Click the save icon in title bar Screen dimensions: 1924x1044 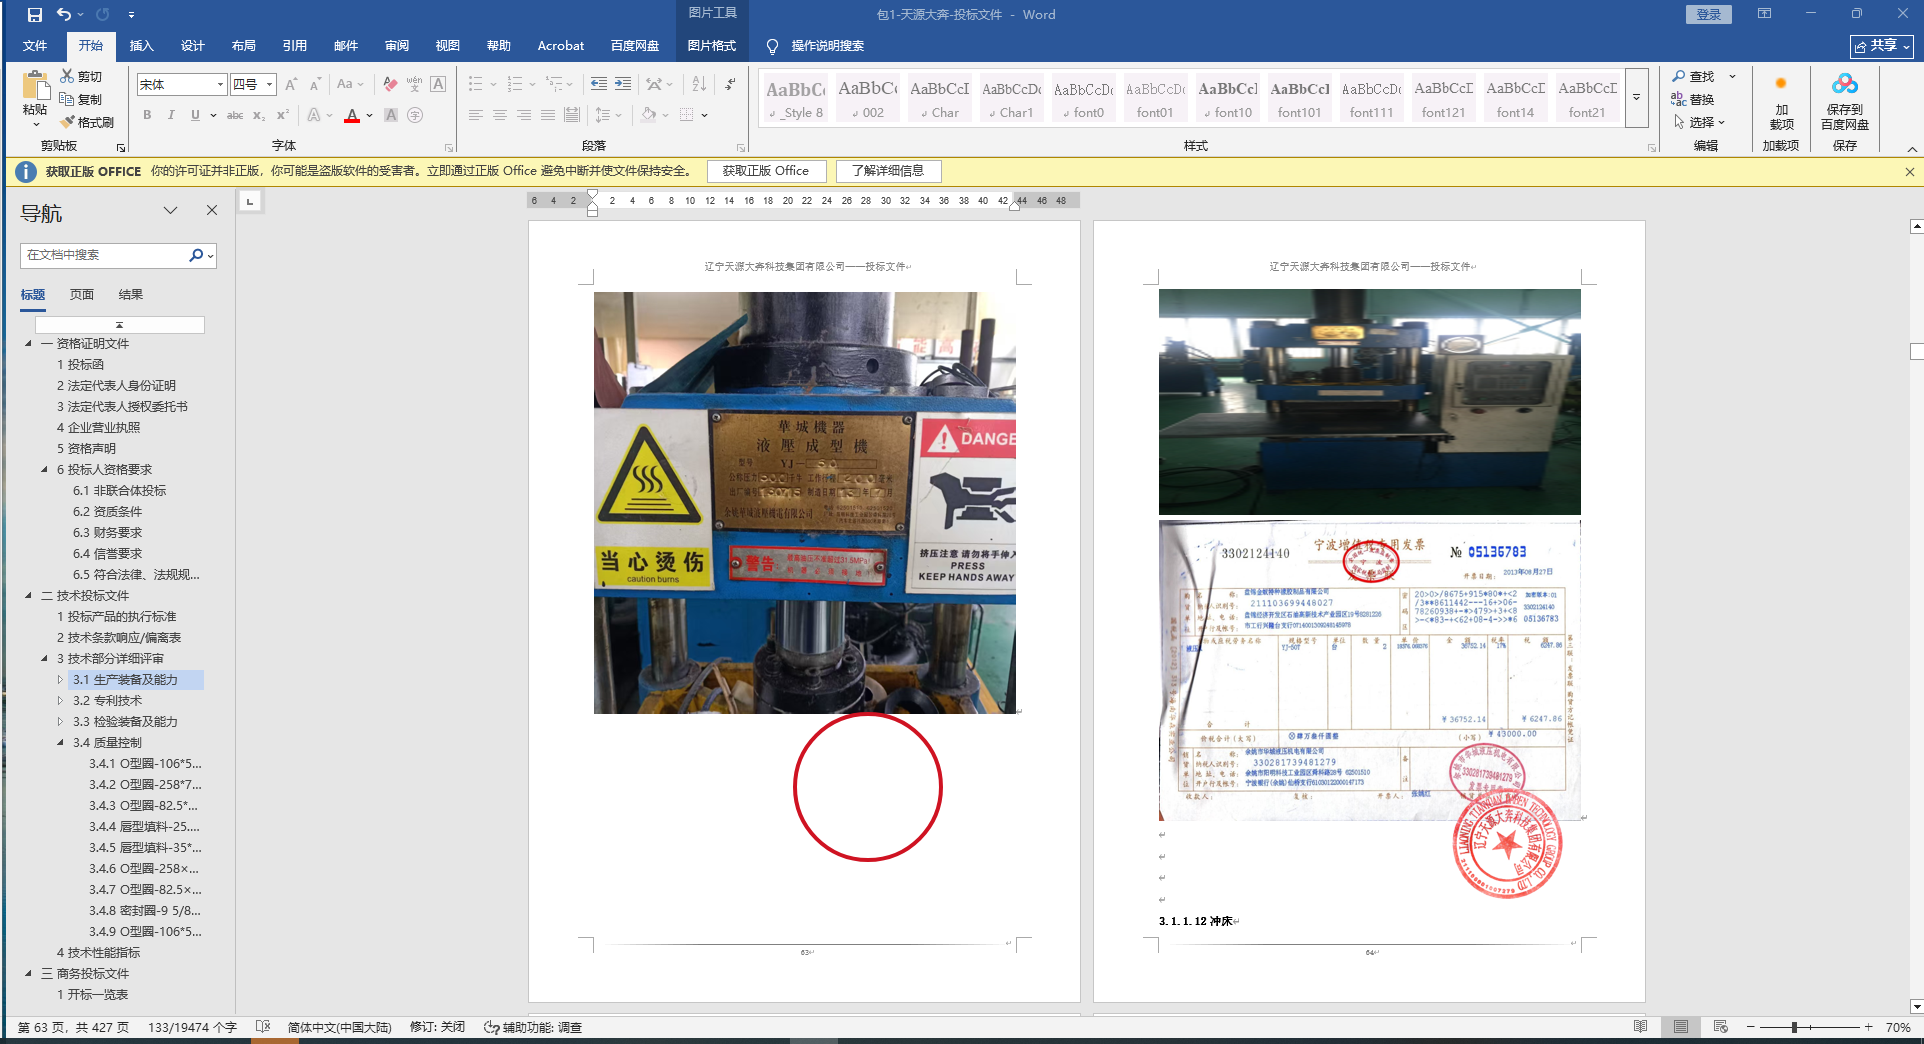point(35,15)
